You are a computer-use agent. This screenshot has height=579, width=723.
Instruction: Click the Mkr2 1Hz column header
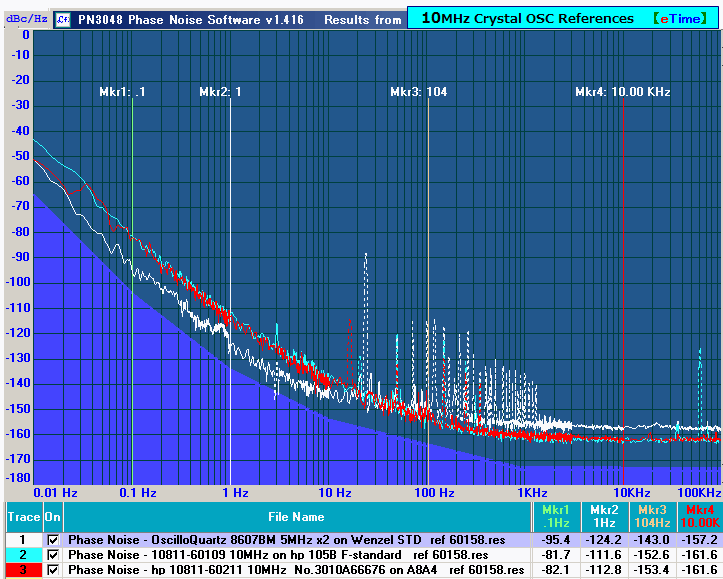(602, 517)
